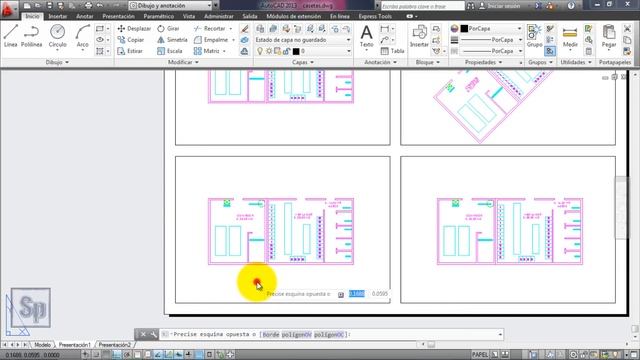The image size is (640, 360).
Task: Click the Grupo tool
Action: [x=534, y=36]
